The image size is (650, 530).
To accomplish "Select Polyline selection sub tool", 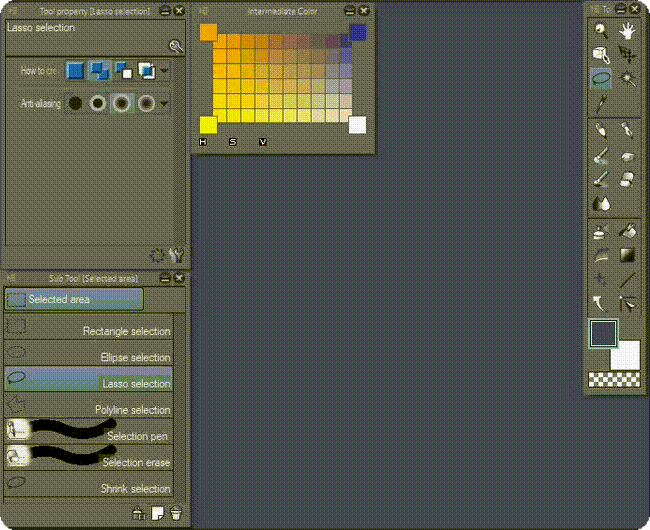I will tap(89, 405).
